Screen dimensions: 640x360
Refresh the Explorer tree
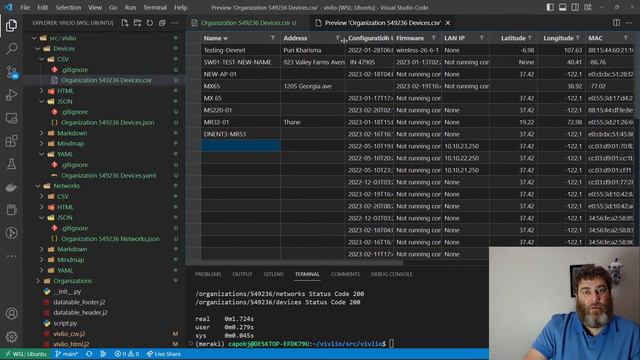pos(150,23)
